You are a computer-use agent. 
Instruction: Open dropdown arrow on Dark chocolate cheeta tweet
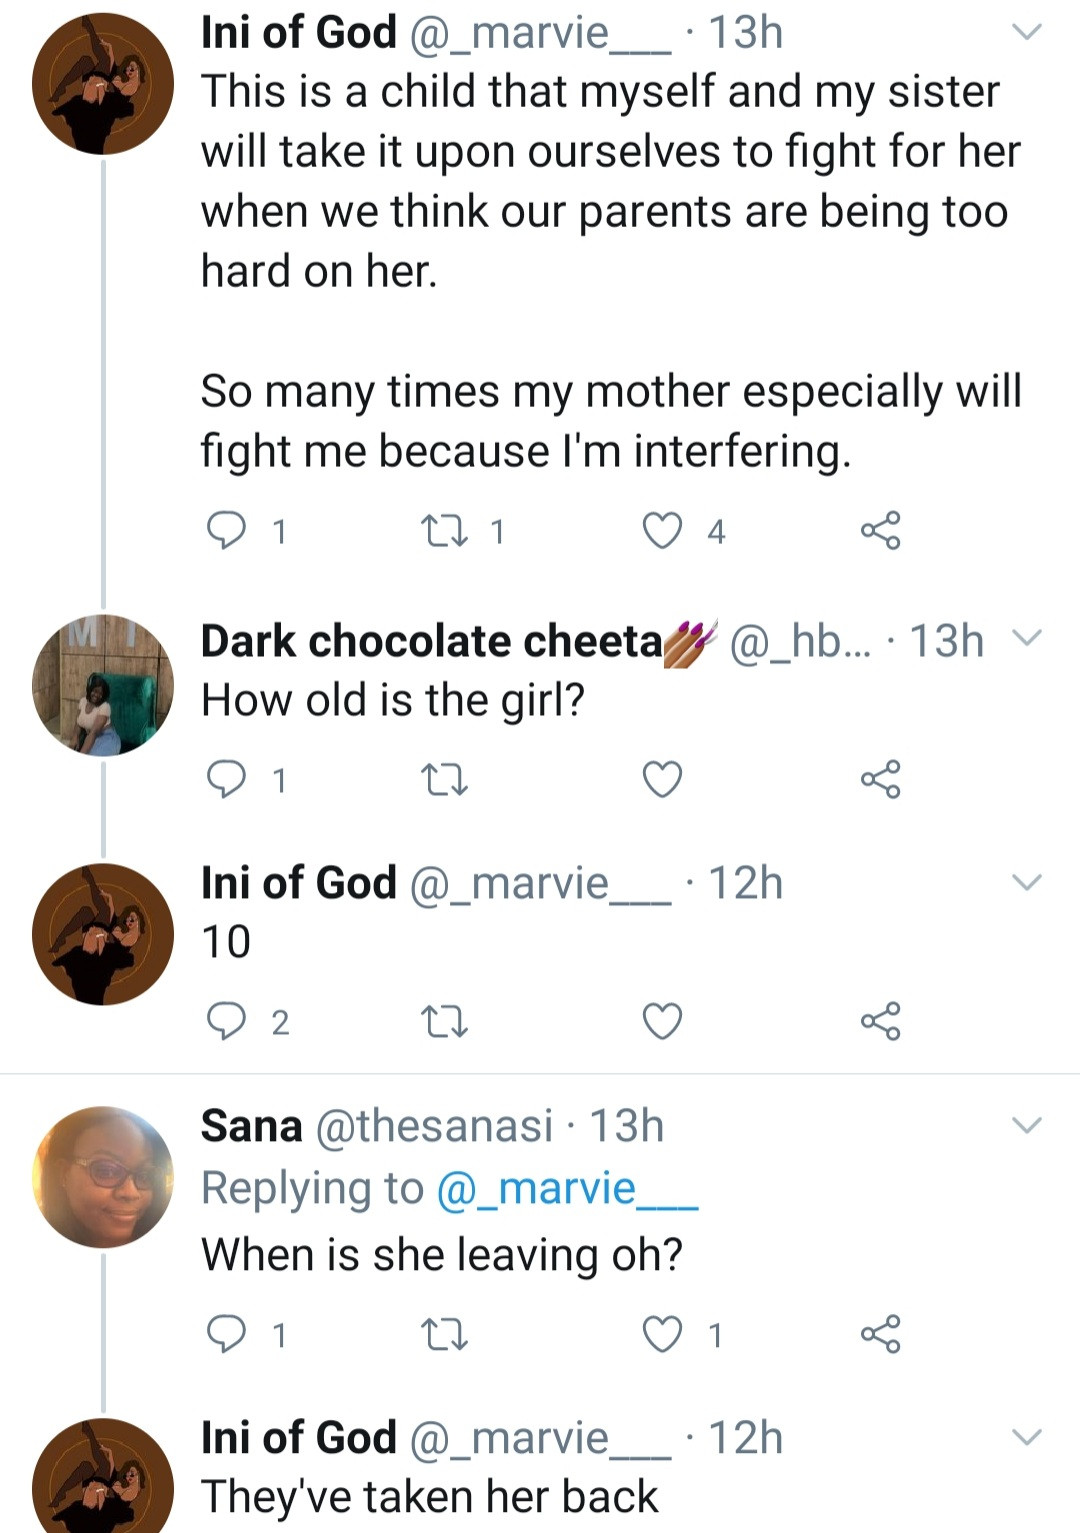1027,638
